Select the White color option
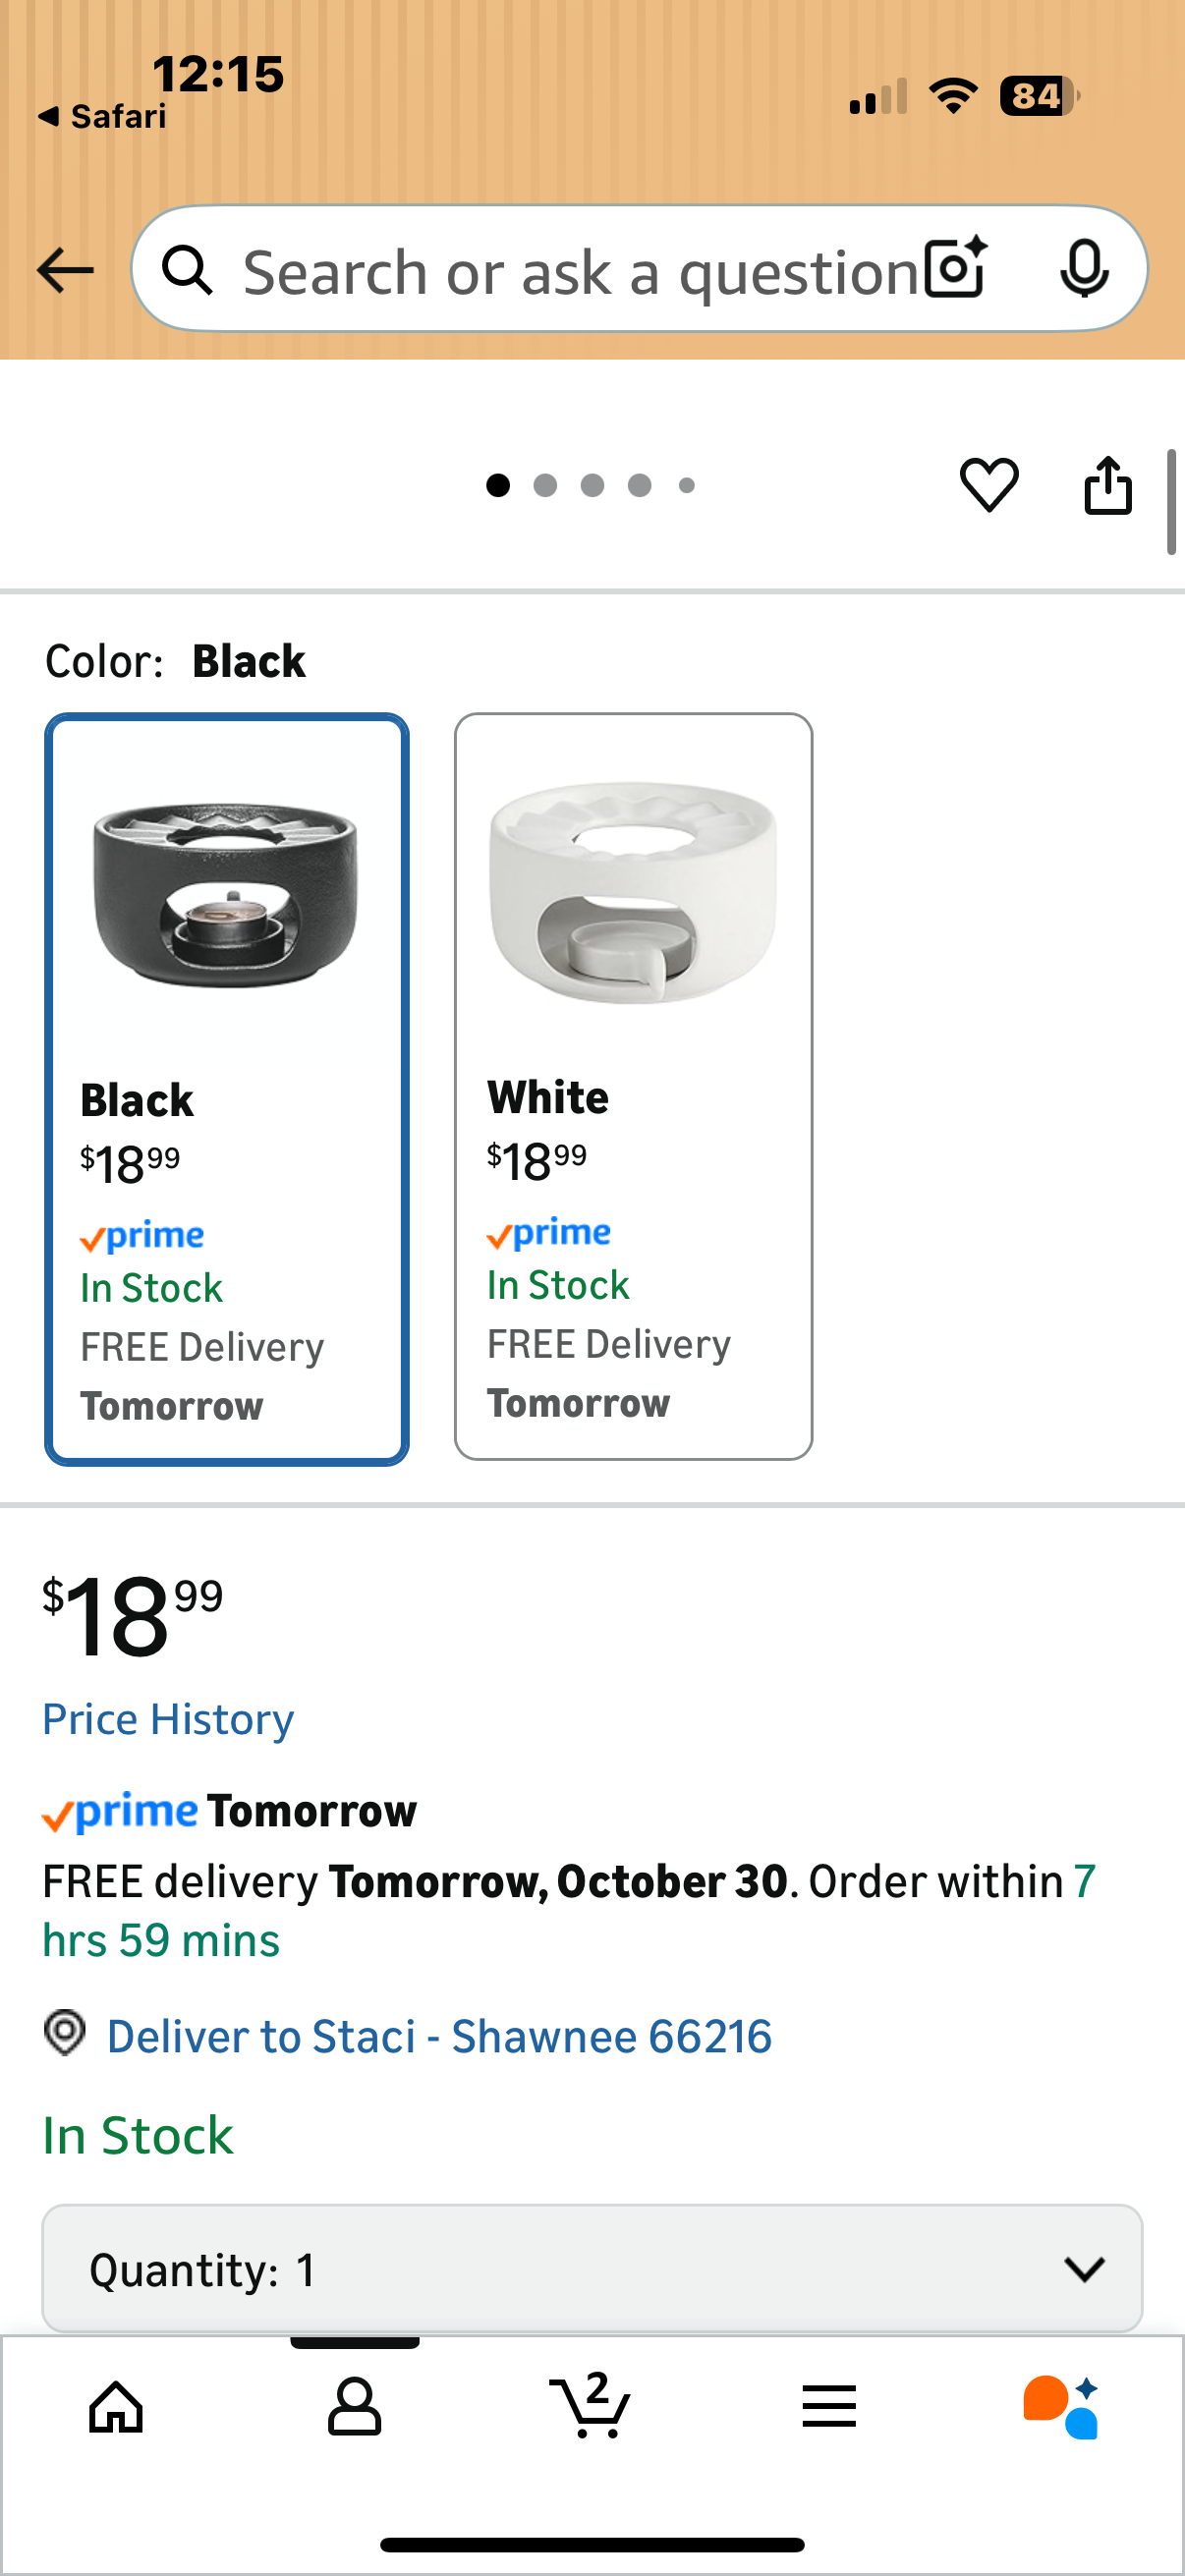Image resolution: width=1185 pixels, height=2576 pixels. 633,1086
